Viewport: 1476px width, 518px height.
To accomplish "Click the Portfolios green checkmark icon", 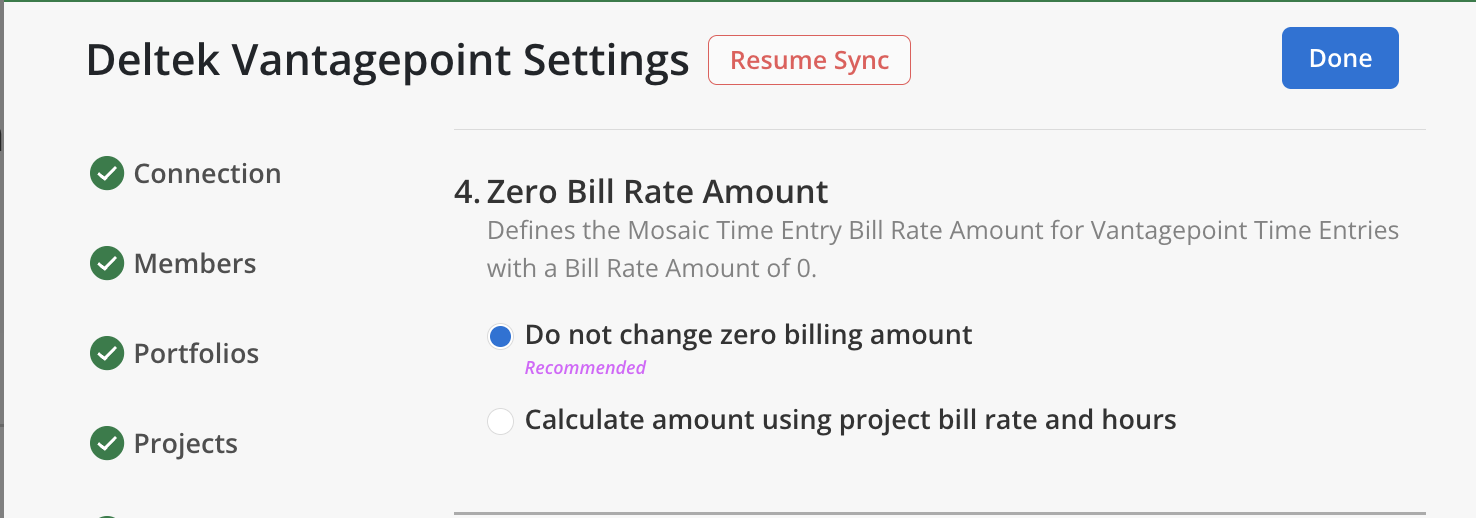I will [106, 354].
